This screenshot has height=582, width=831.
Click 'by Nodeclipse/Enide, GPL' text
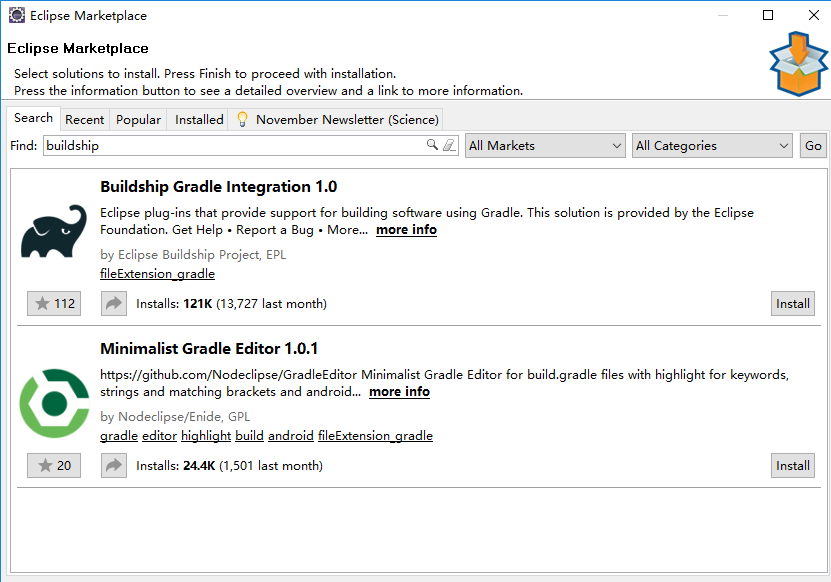click(175, 417)
